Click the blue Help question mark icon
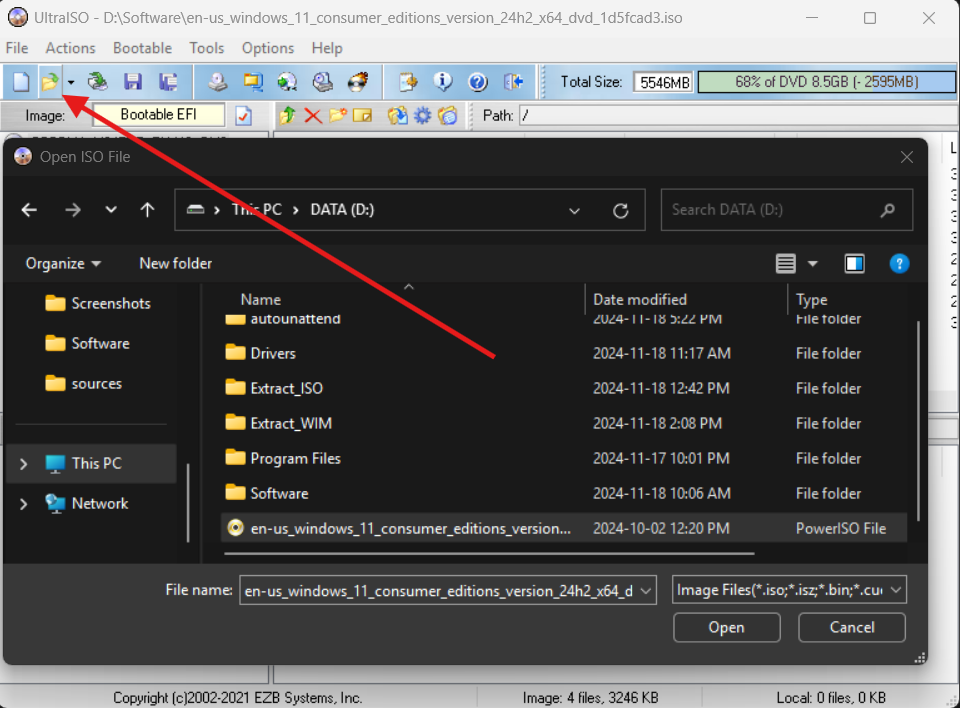Image resolution: width=960 pixels, height=708 pixels. (x=477, y=81)
